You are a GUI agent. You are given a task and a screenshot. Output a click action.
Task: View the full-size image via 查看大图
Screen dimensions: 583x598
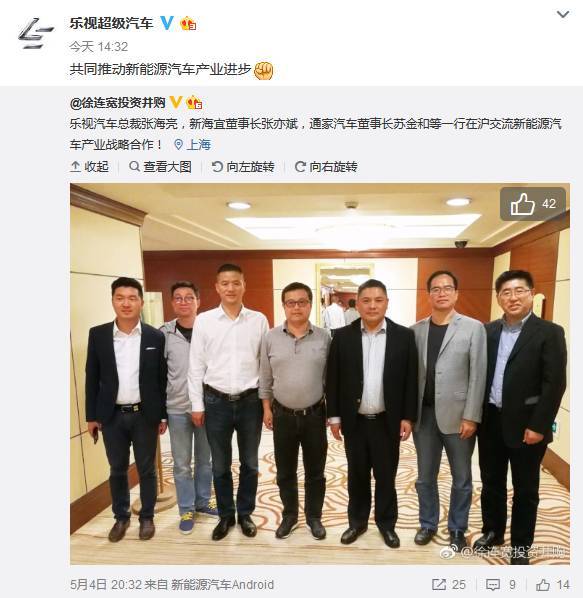tap(160, 167)
